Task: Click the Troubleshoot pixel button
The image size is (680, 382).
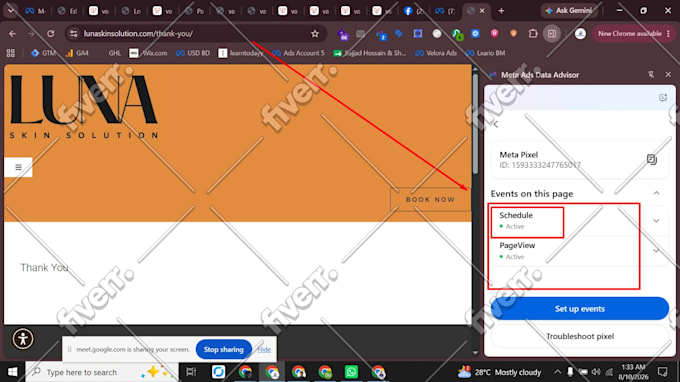Action: click(579, 336)
